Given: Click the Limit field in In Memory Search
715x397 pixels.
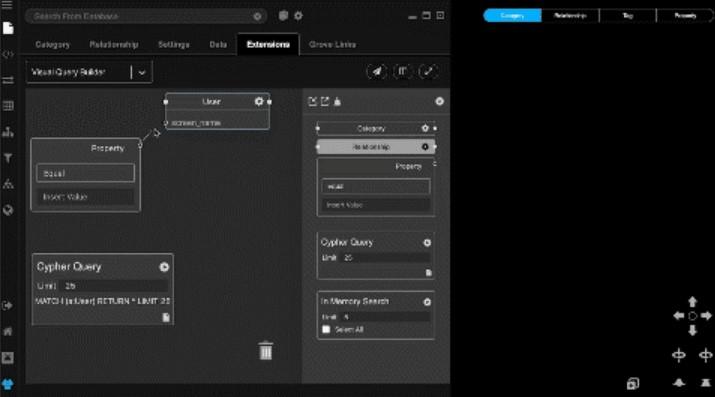Looking at the screenshot, I should 385,317.
